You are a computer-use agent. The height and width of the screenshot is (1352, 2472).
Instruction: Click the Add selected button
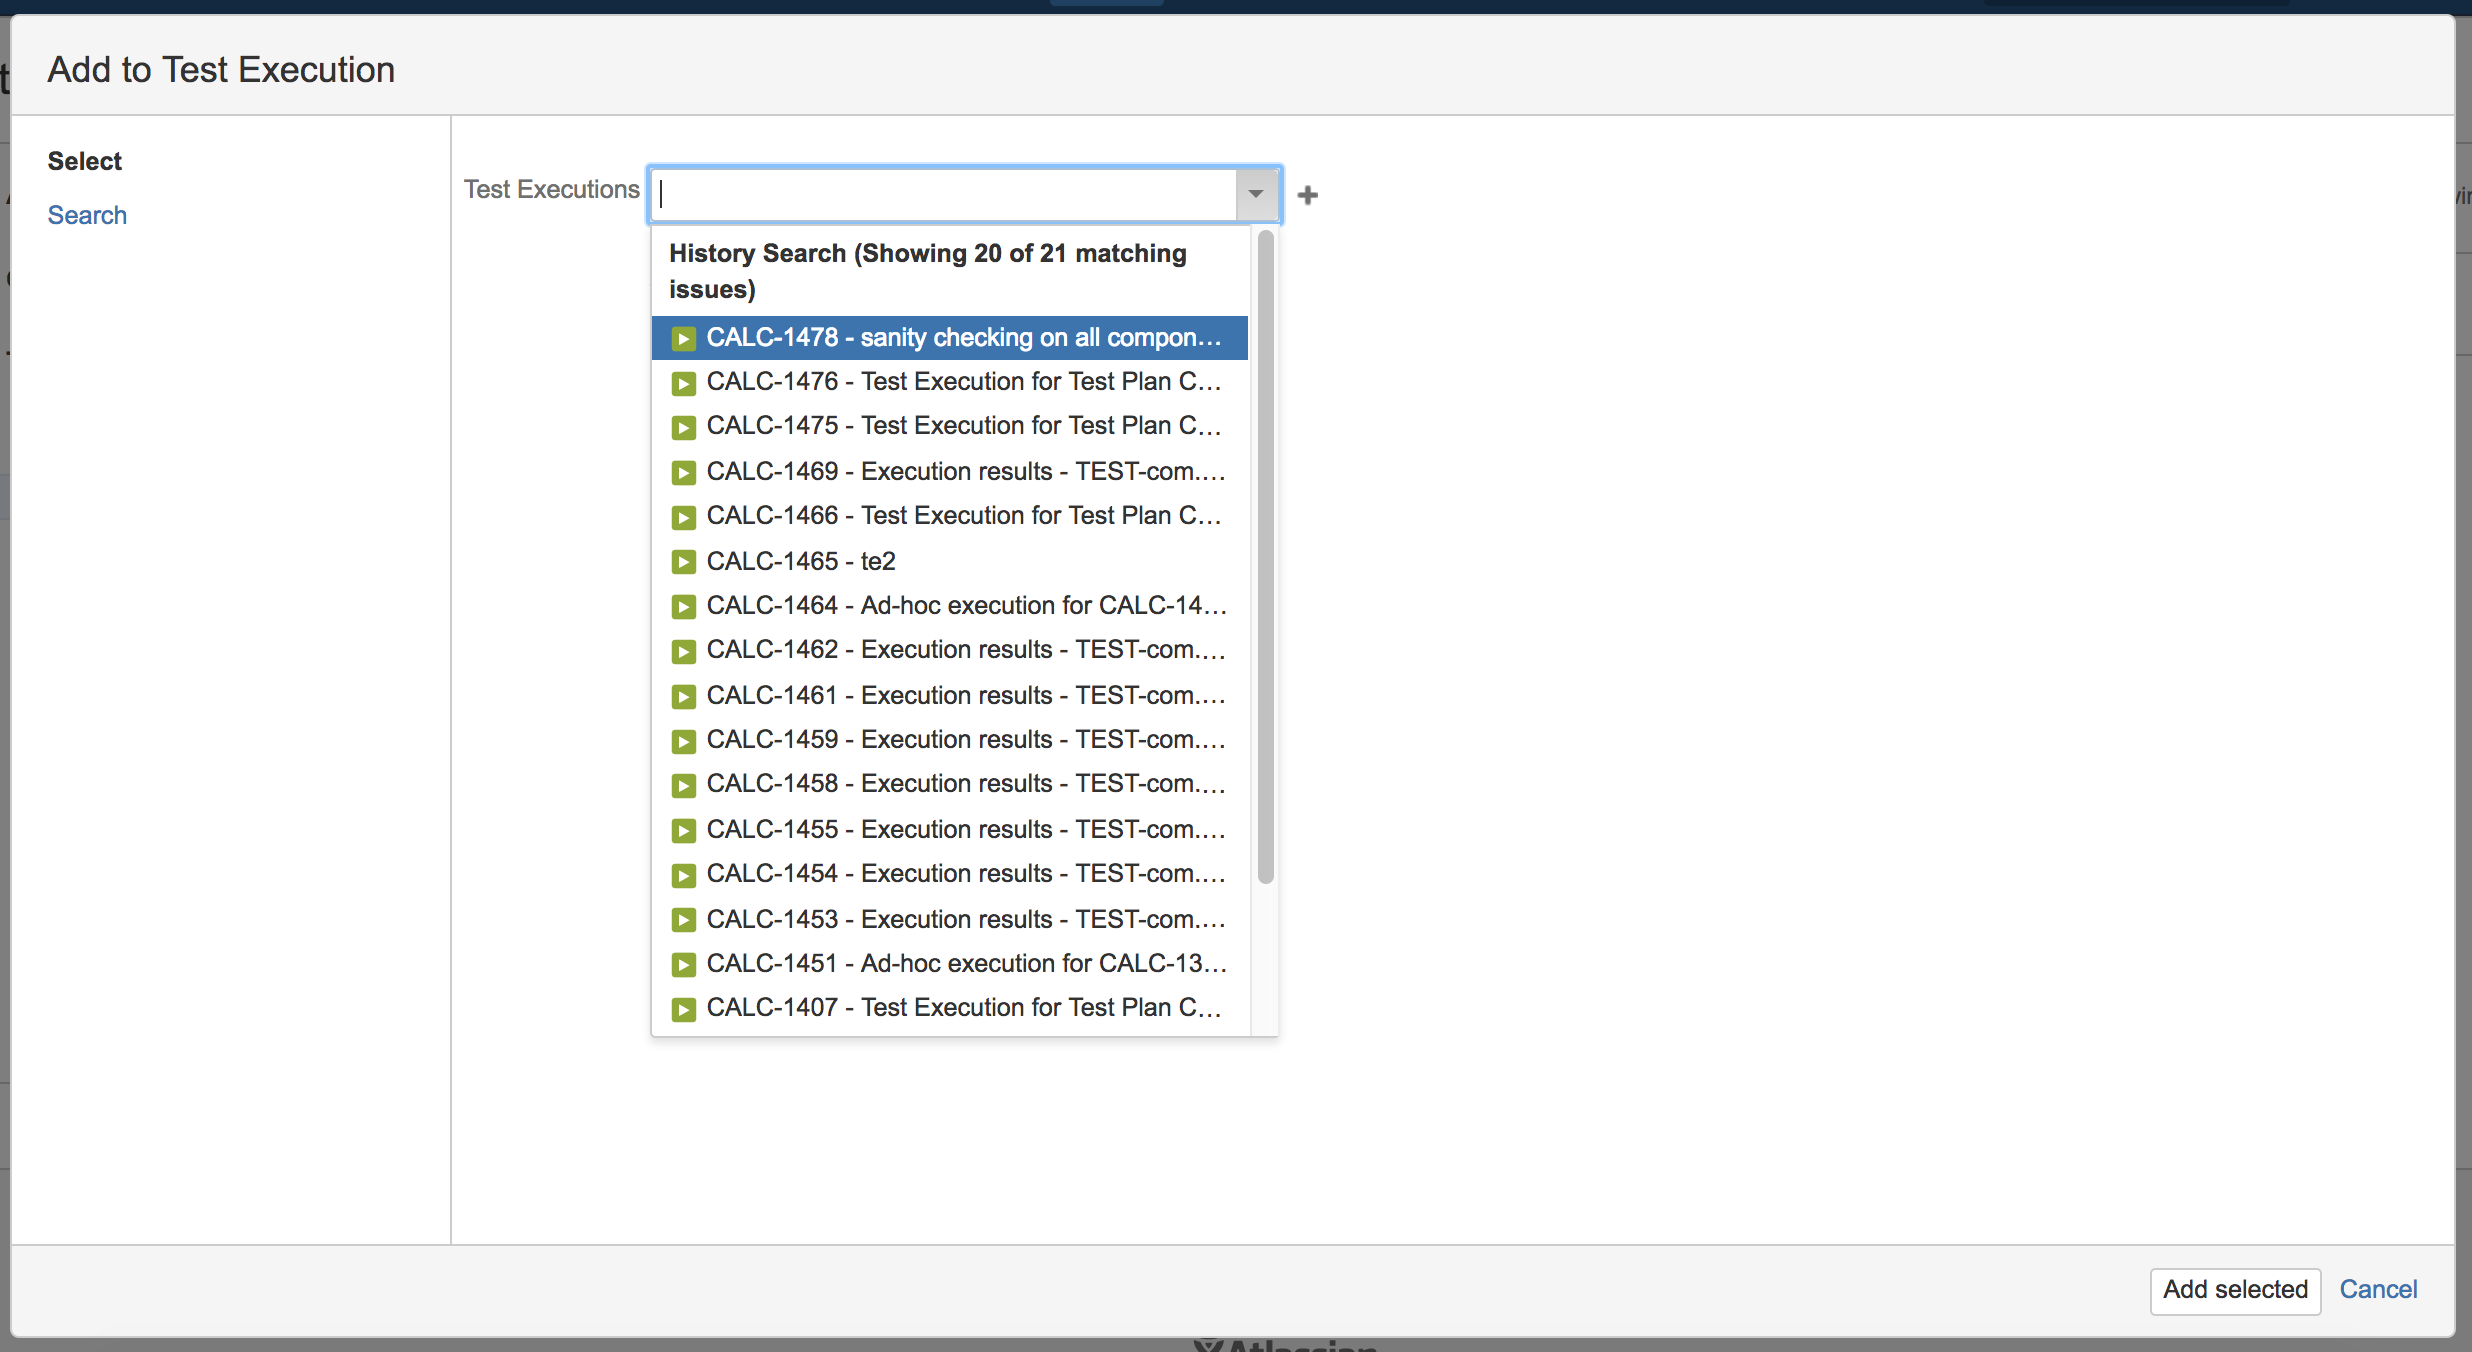(x=2235, y=1290)
